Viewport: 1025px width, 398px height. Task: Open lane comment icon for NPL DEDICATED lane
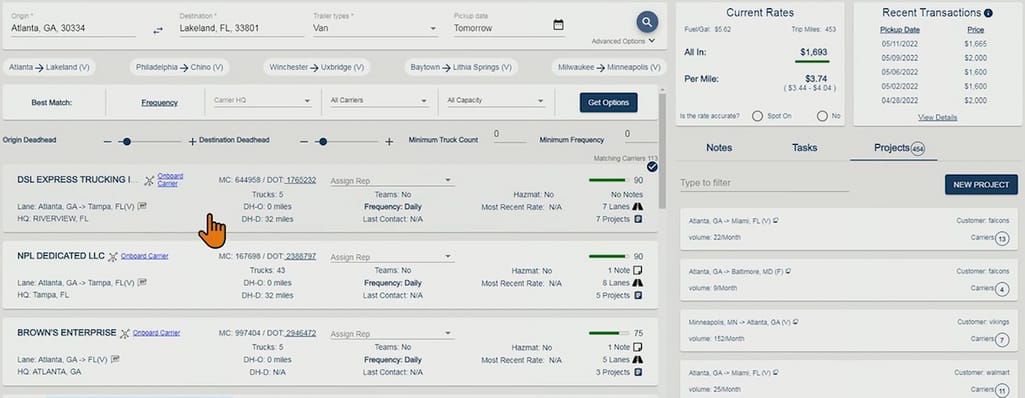(x=142, y=282)
